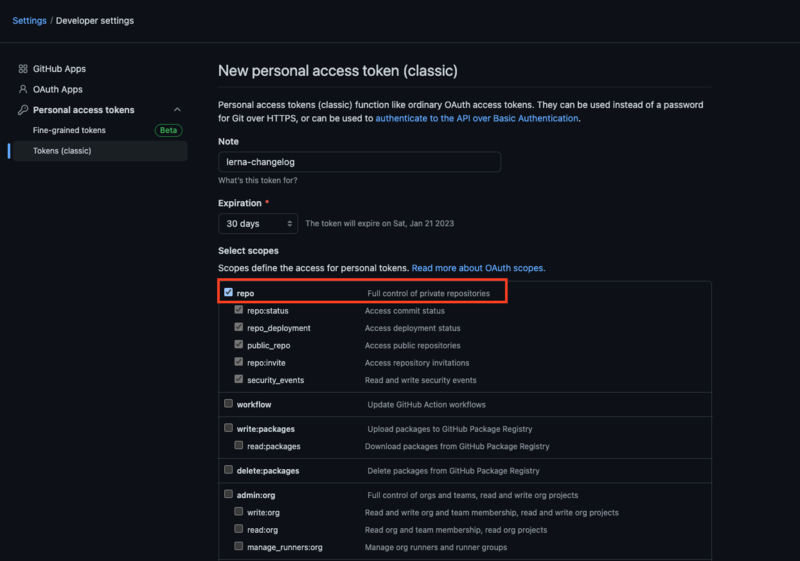Click the Expiration field label
The image size is (800, 561).
click(240, 203)
